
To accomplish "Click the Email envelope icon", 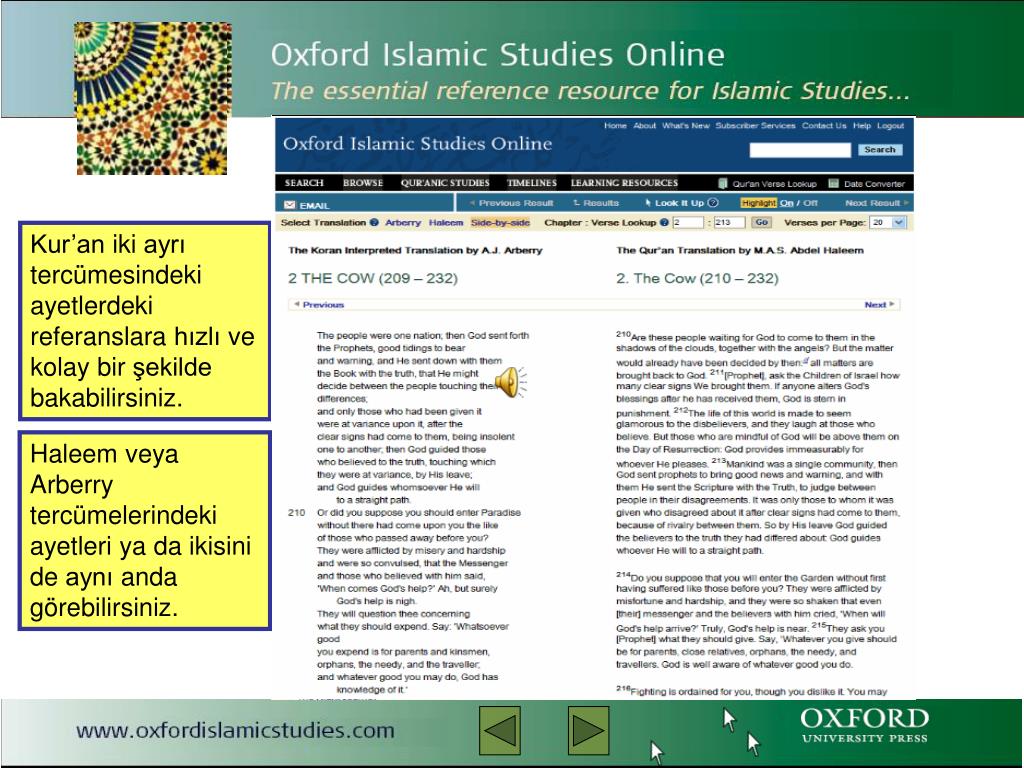I will [290, 205].
